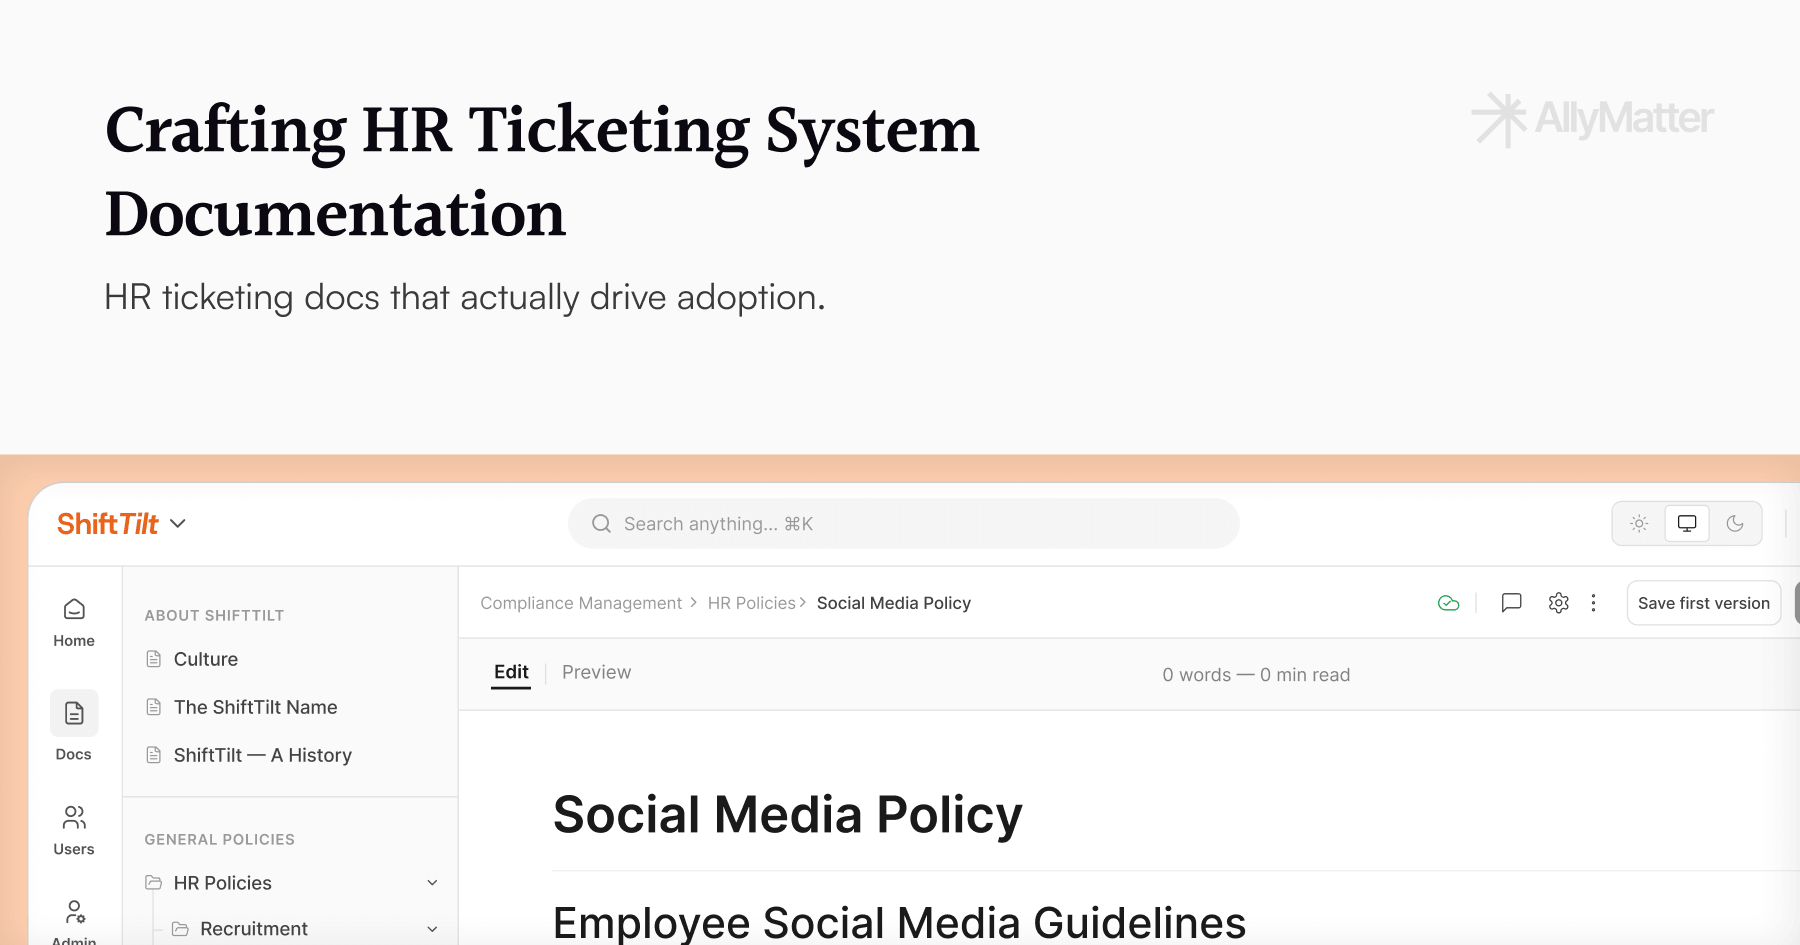Open the three-dot more options menu
The width and height of the screenshot is (1800, 945).
[x=1594, y=603]
